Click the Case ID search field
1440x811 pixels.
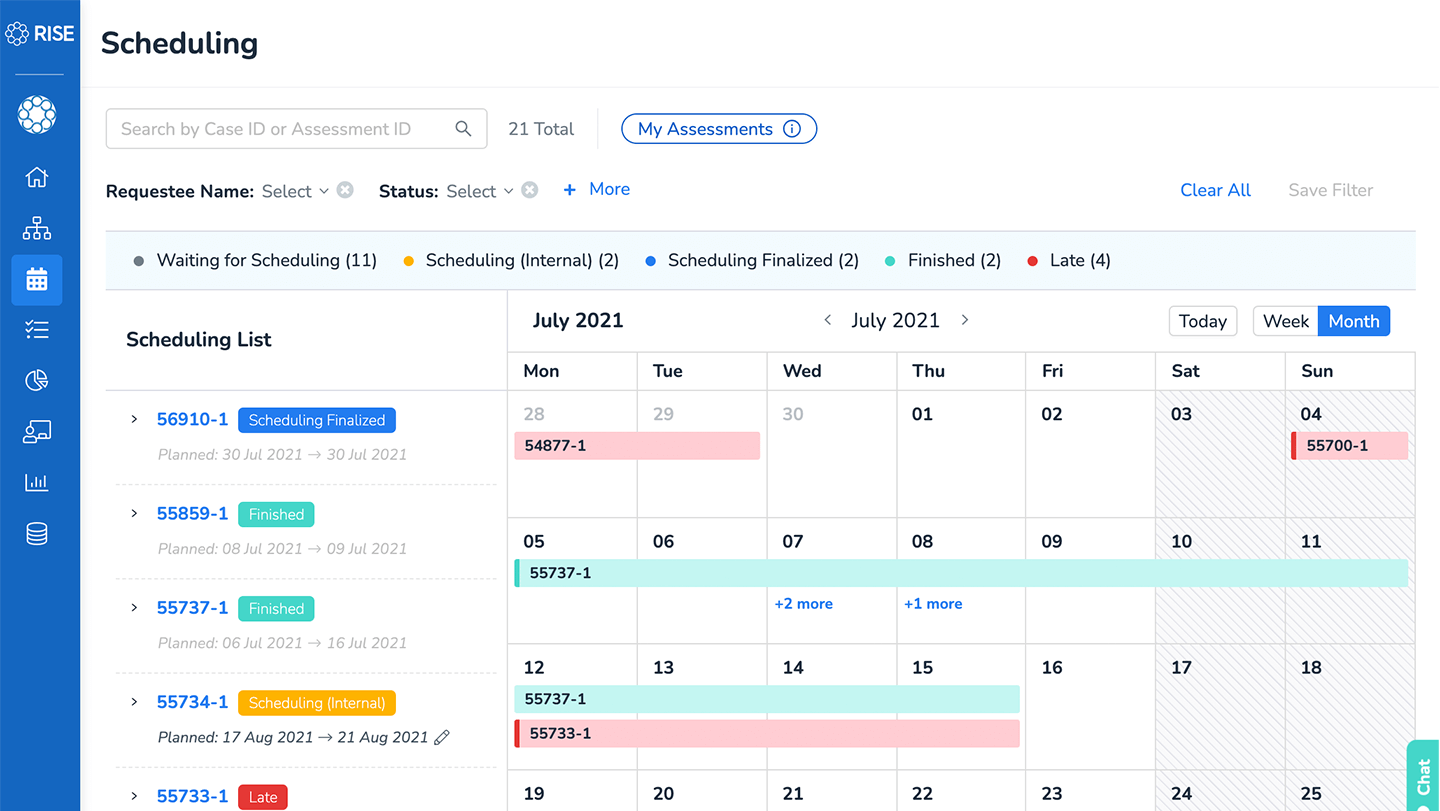[280, 129]
